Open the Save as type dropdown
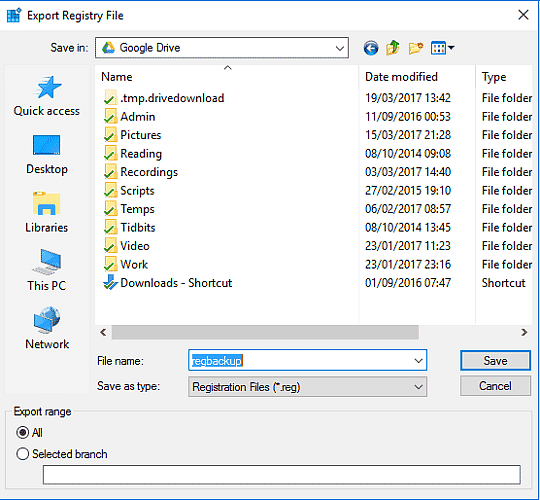 pos(307,386)
